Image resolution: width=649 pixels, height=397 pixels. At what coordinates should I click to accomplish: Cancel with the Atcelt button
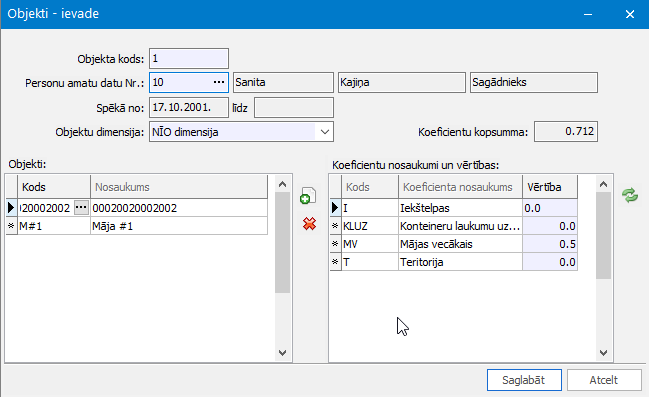pos(604,380)
